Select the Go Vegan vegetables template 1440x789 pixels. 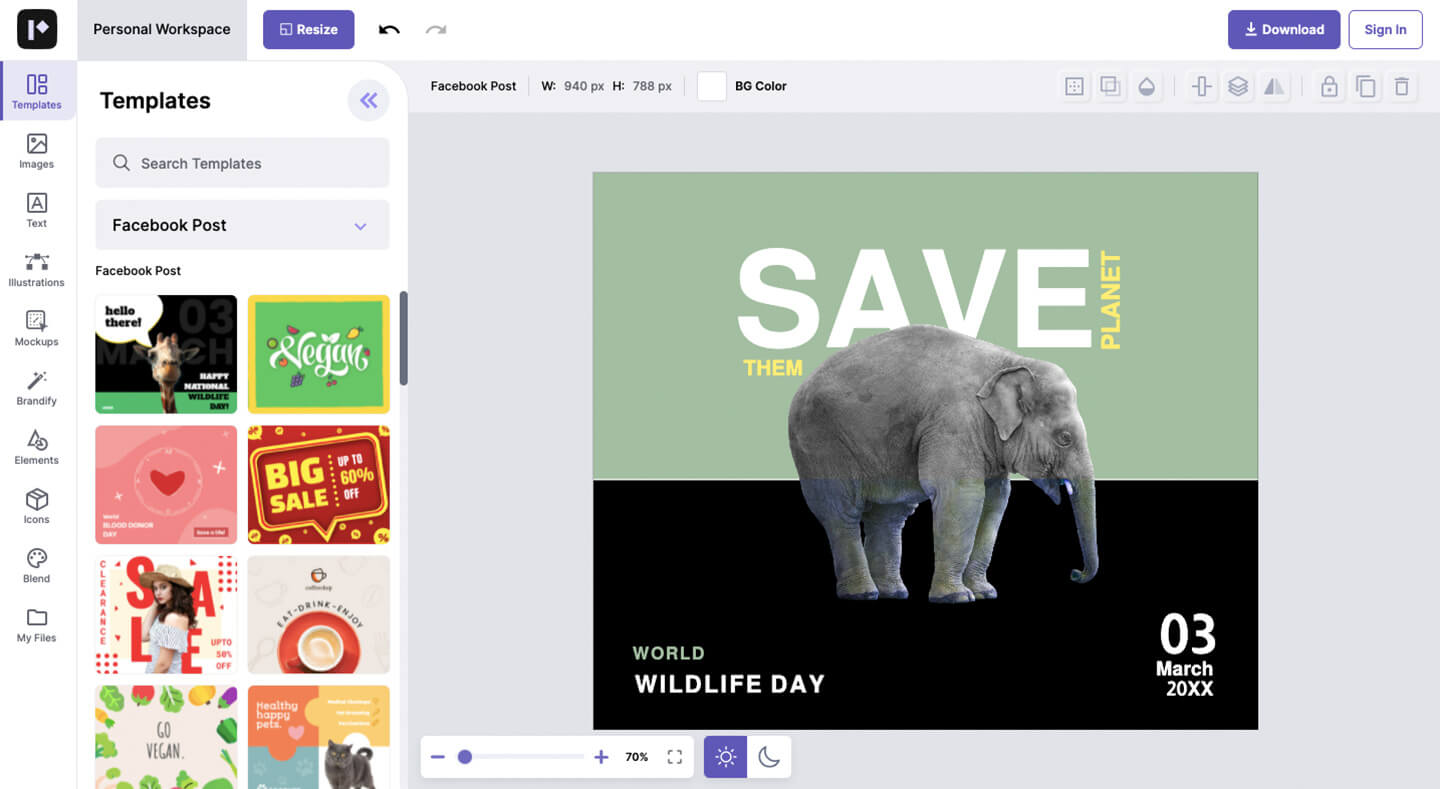tap(166, 737)
